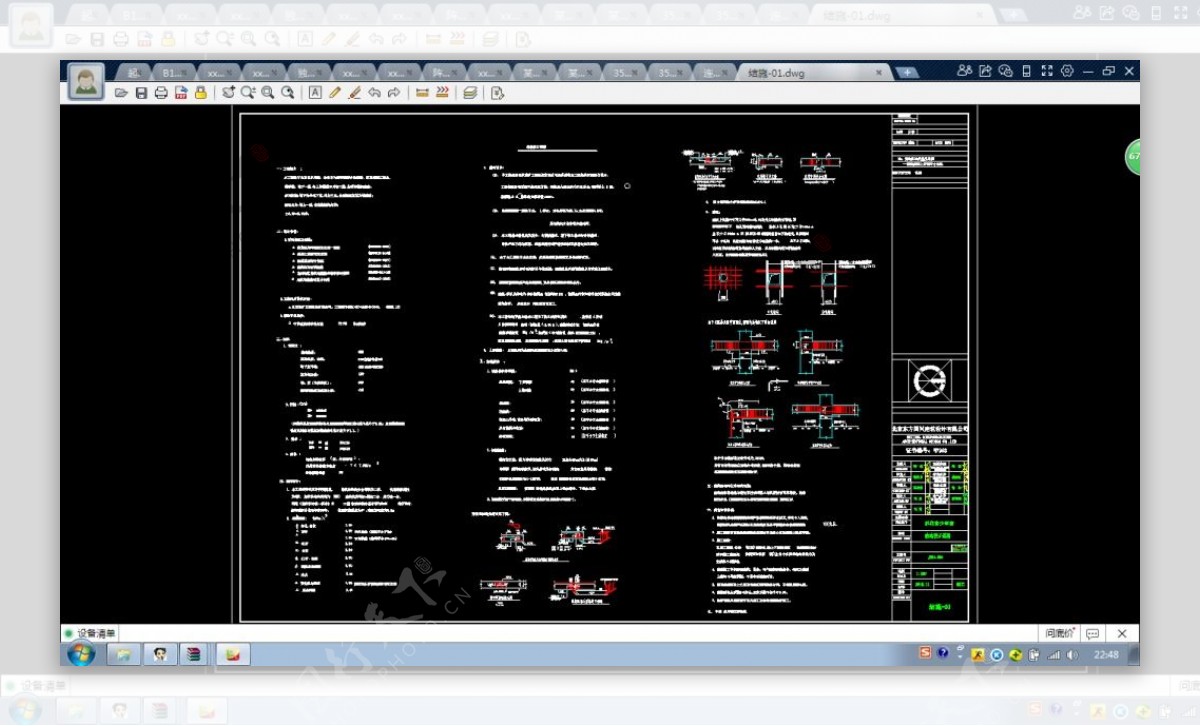Select the yellow ruler measure tool
The image size is (1200, 726).
(422, 93)
